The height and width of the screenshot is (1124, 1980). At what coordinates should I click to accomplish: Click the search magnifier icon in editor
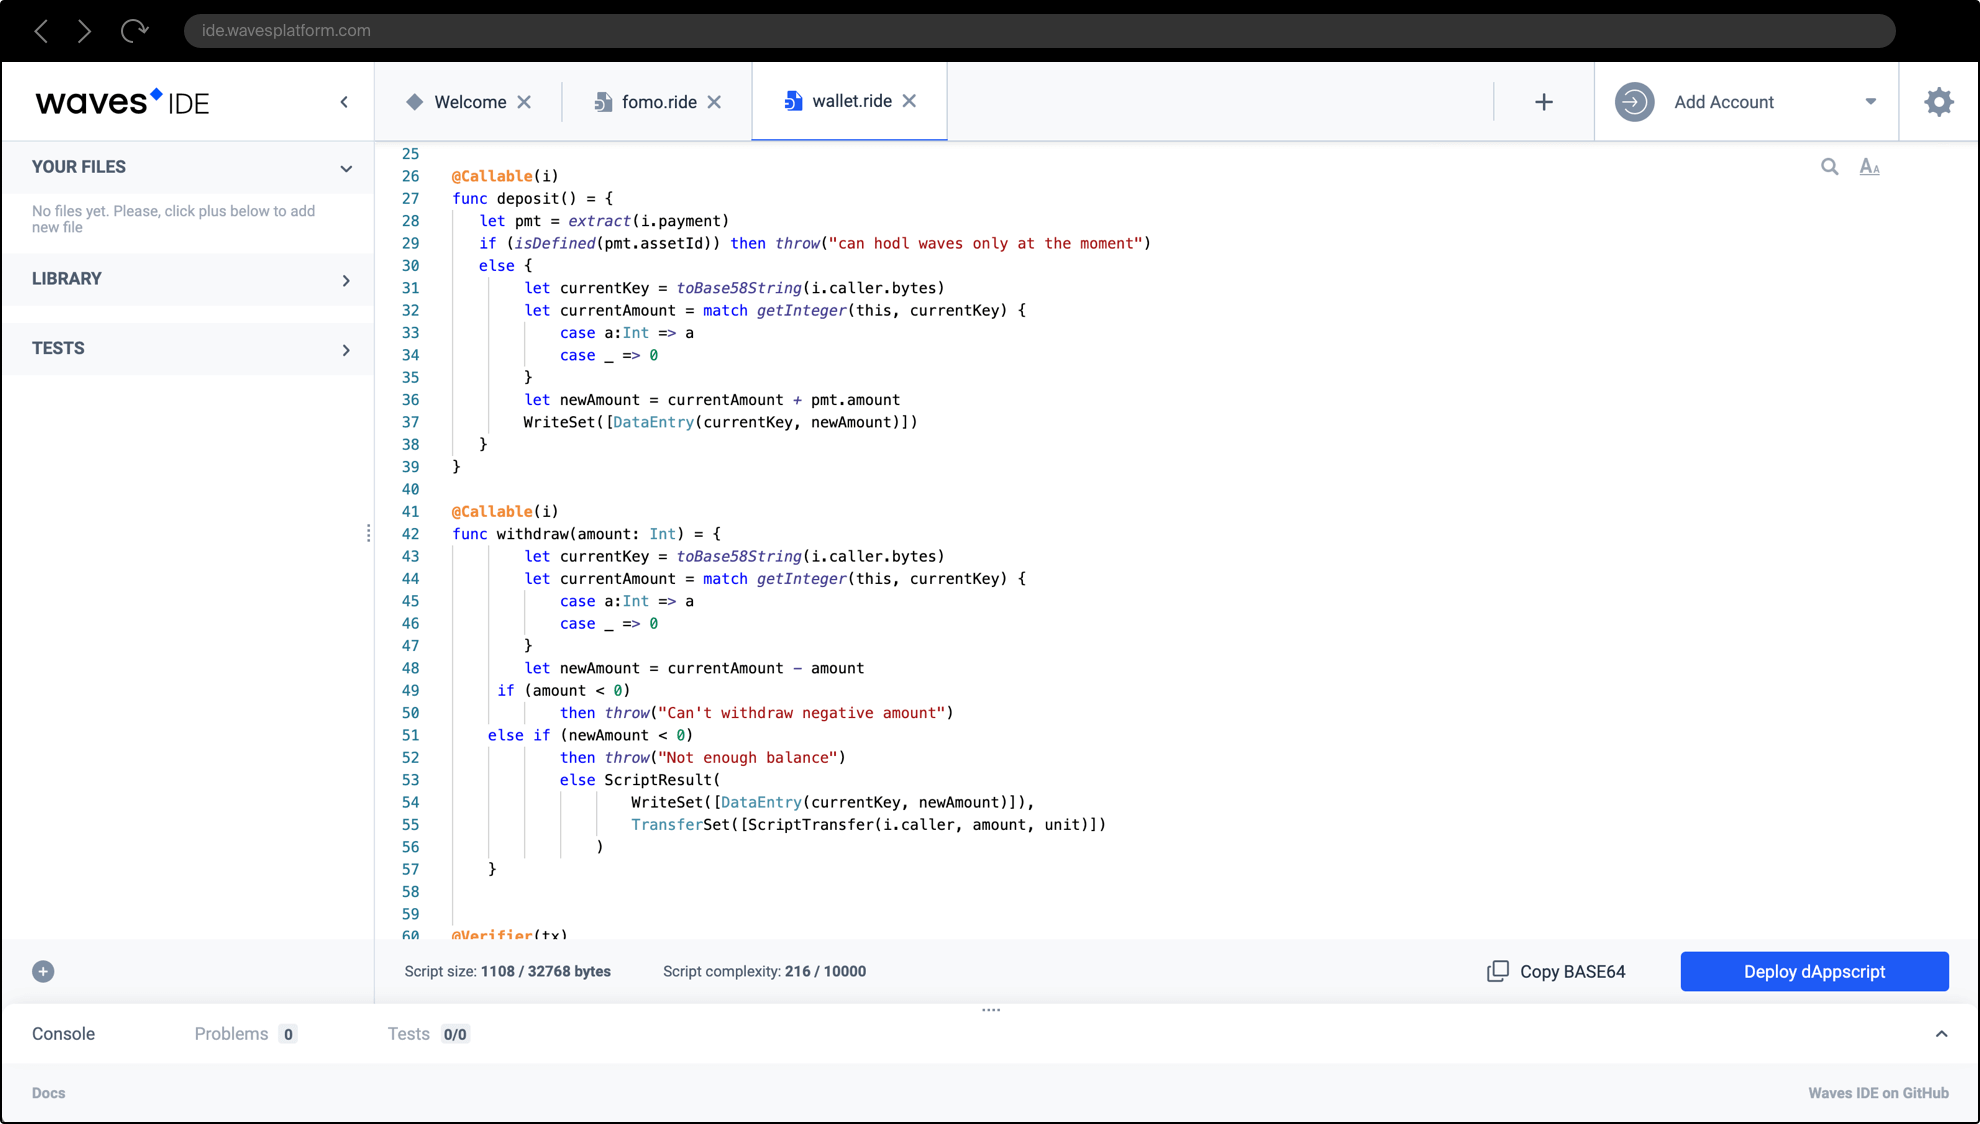point(1829,167)
